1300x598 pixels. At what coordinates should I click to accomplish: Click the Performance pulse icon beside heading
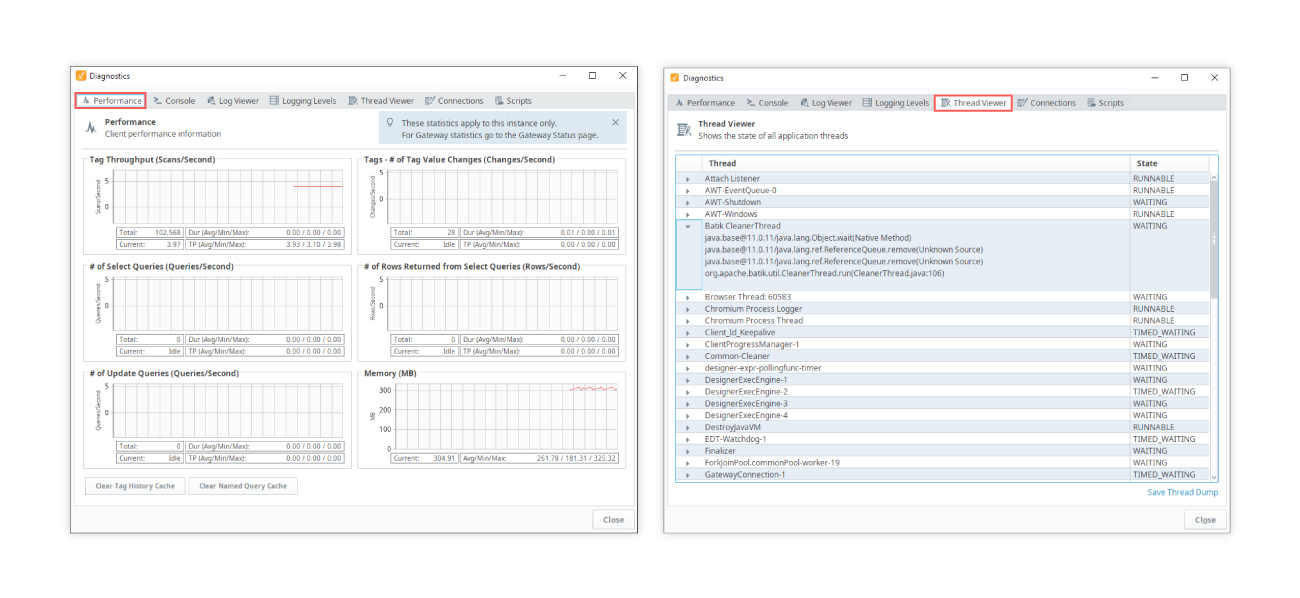91,127
